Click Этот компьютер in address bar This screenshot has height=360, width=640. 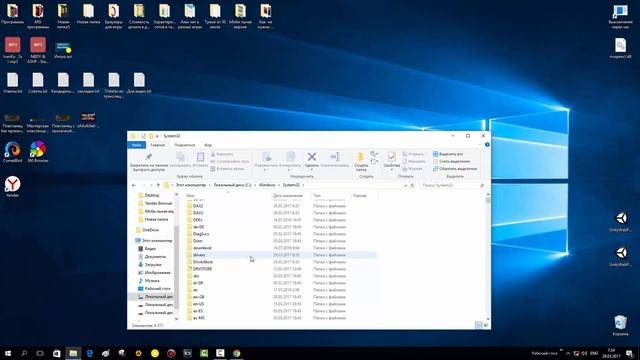pos(191,185)
